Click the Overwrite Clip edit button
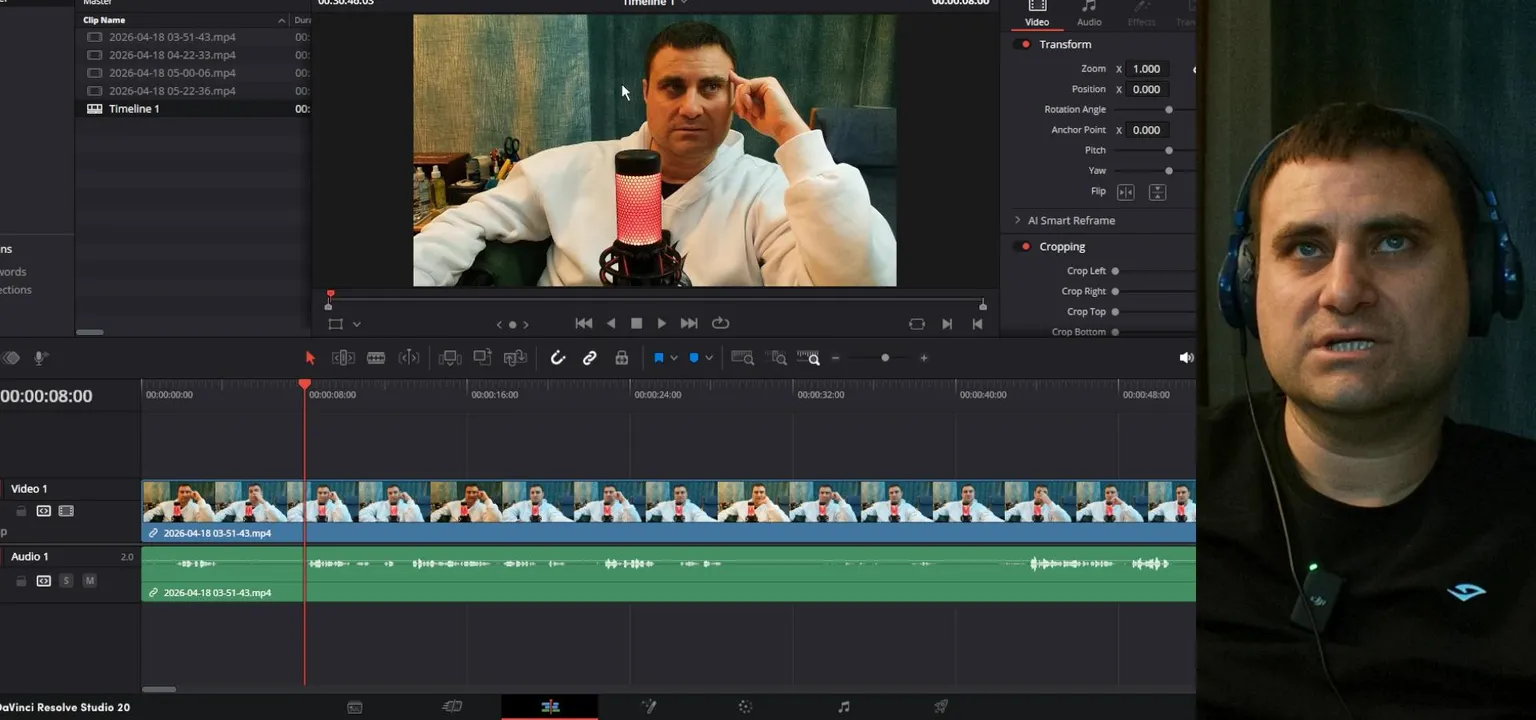Viewport: 1536px width, 720px height. point(483,358)
